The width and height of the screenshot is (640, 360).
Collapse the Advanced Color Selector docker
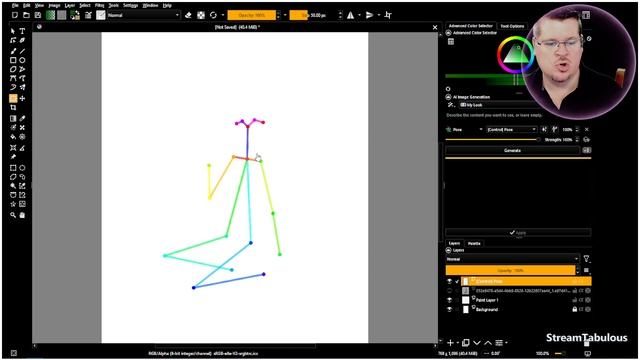point(448,33)
